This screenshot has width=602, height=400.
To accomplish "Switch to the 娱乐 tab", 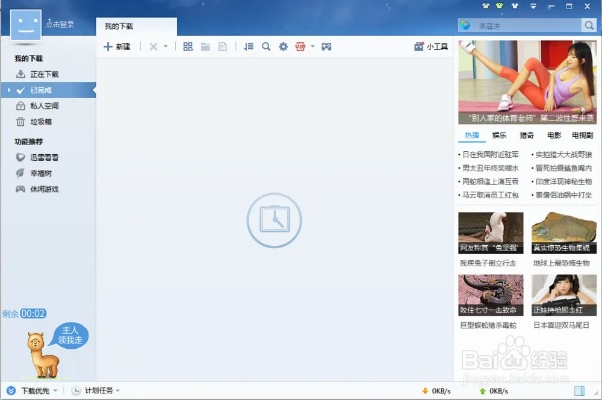I will (499, 135).
